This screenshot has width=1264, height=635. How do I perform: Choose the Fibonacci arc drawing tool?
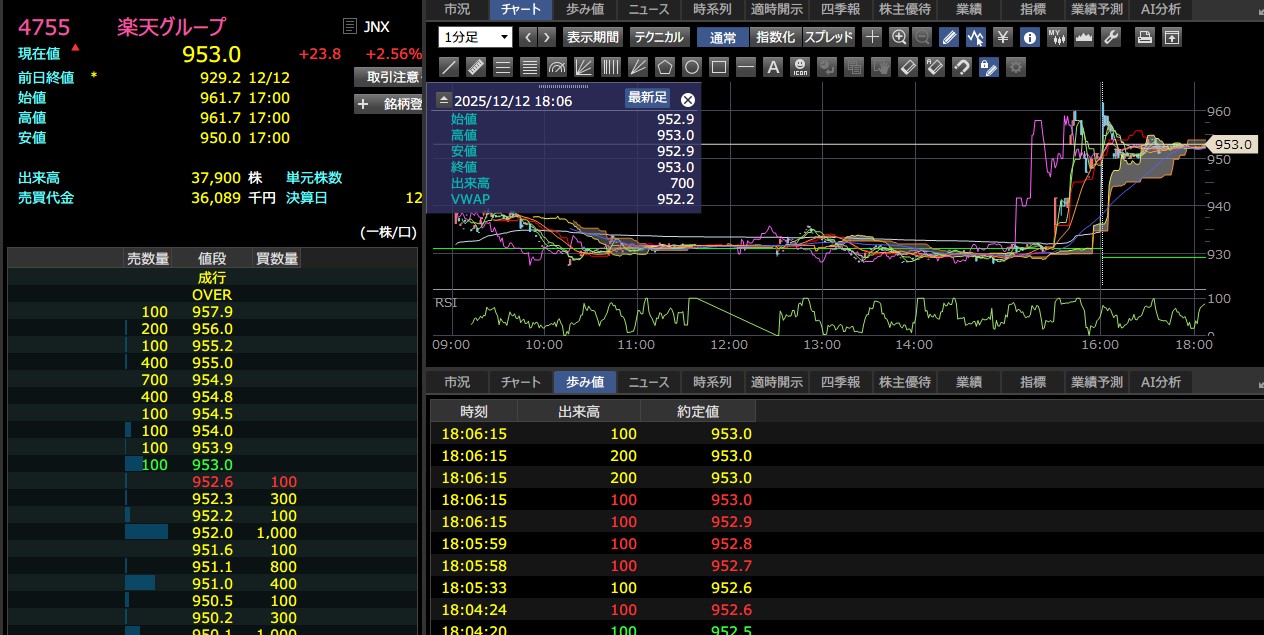coord(556,68)
